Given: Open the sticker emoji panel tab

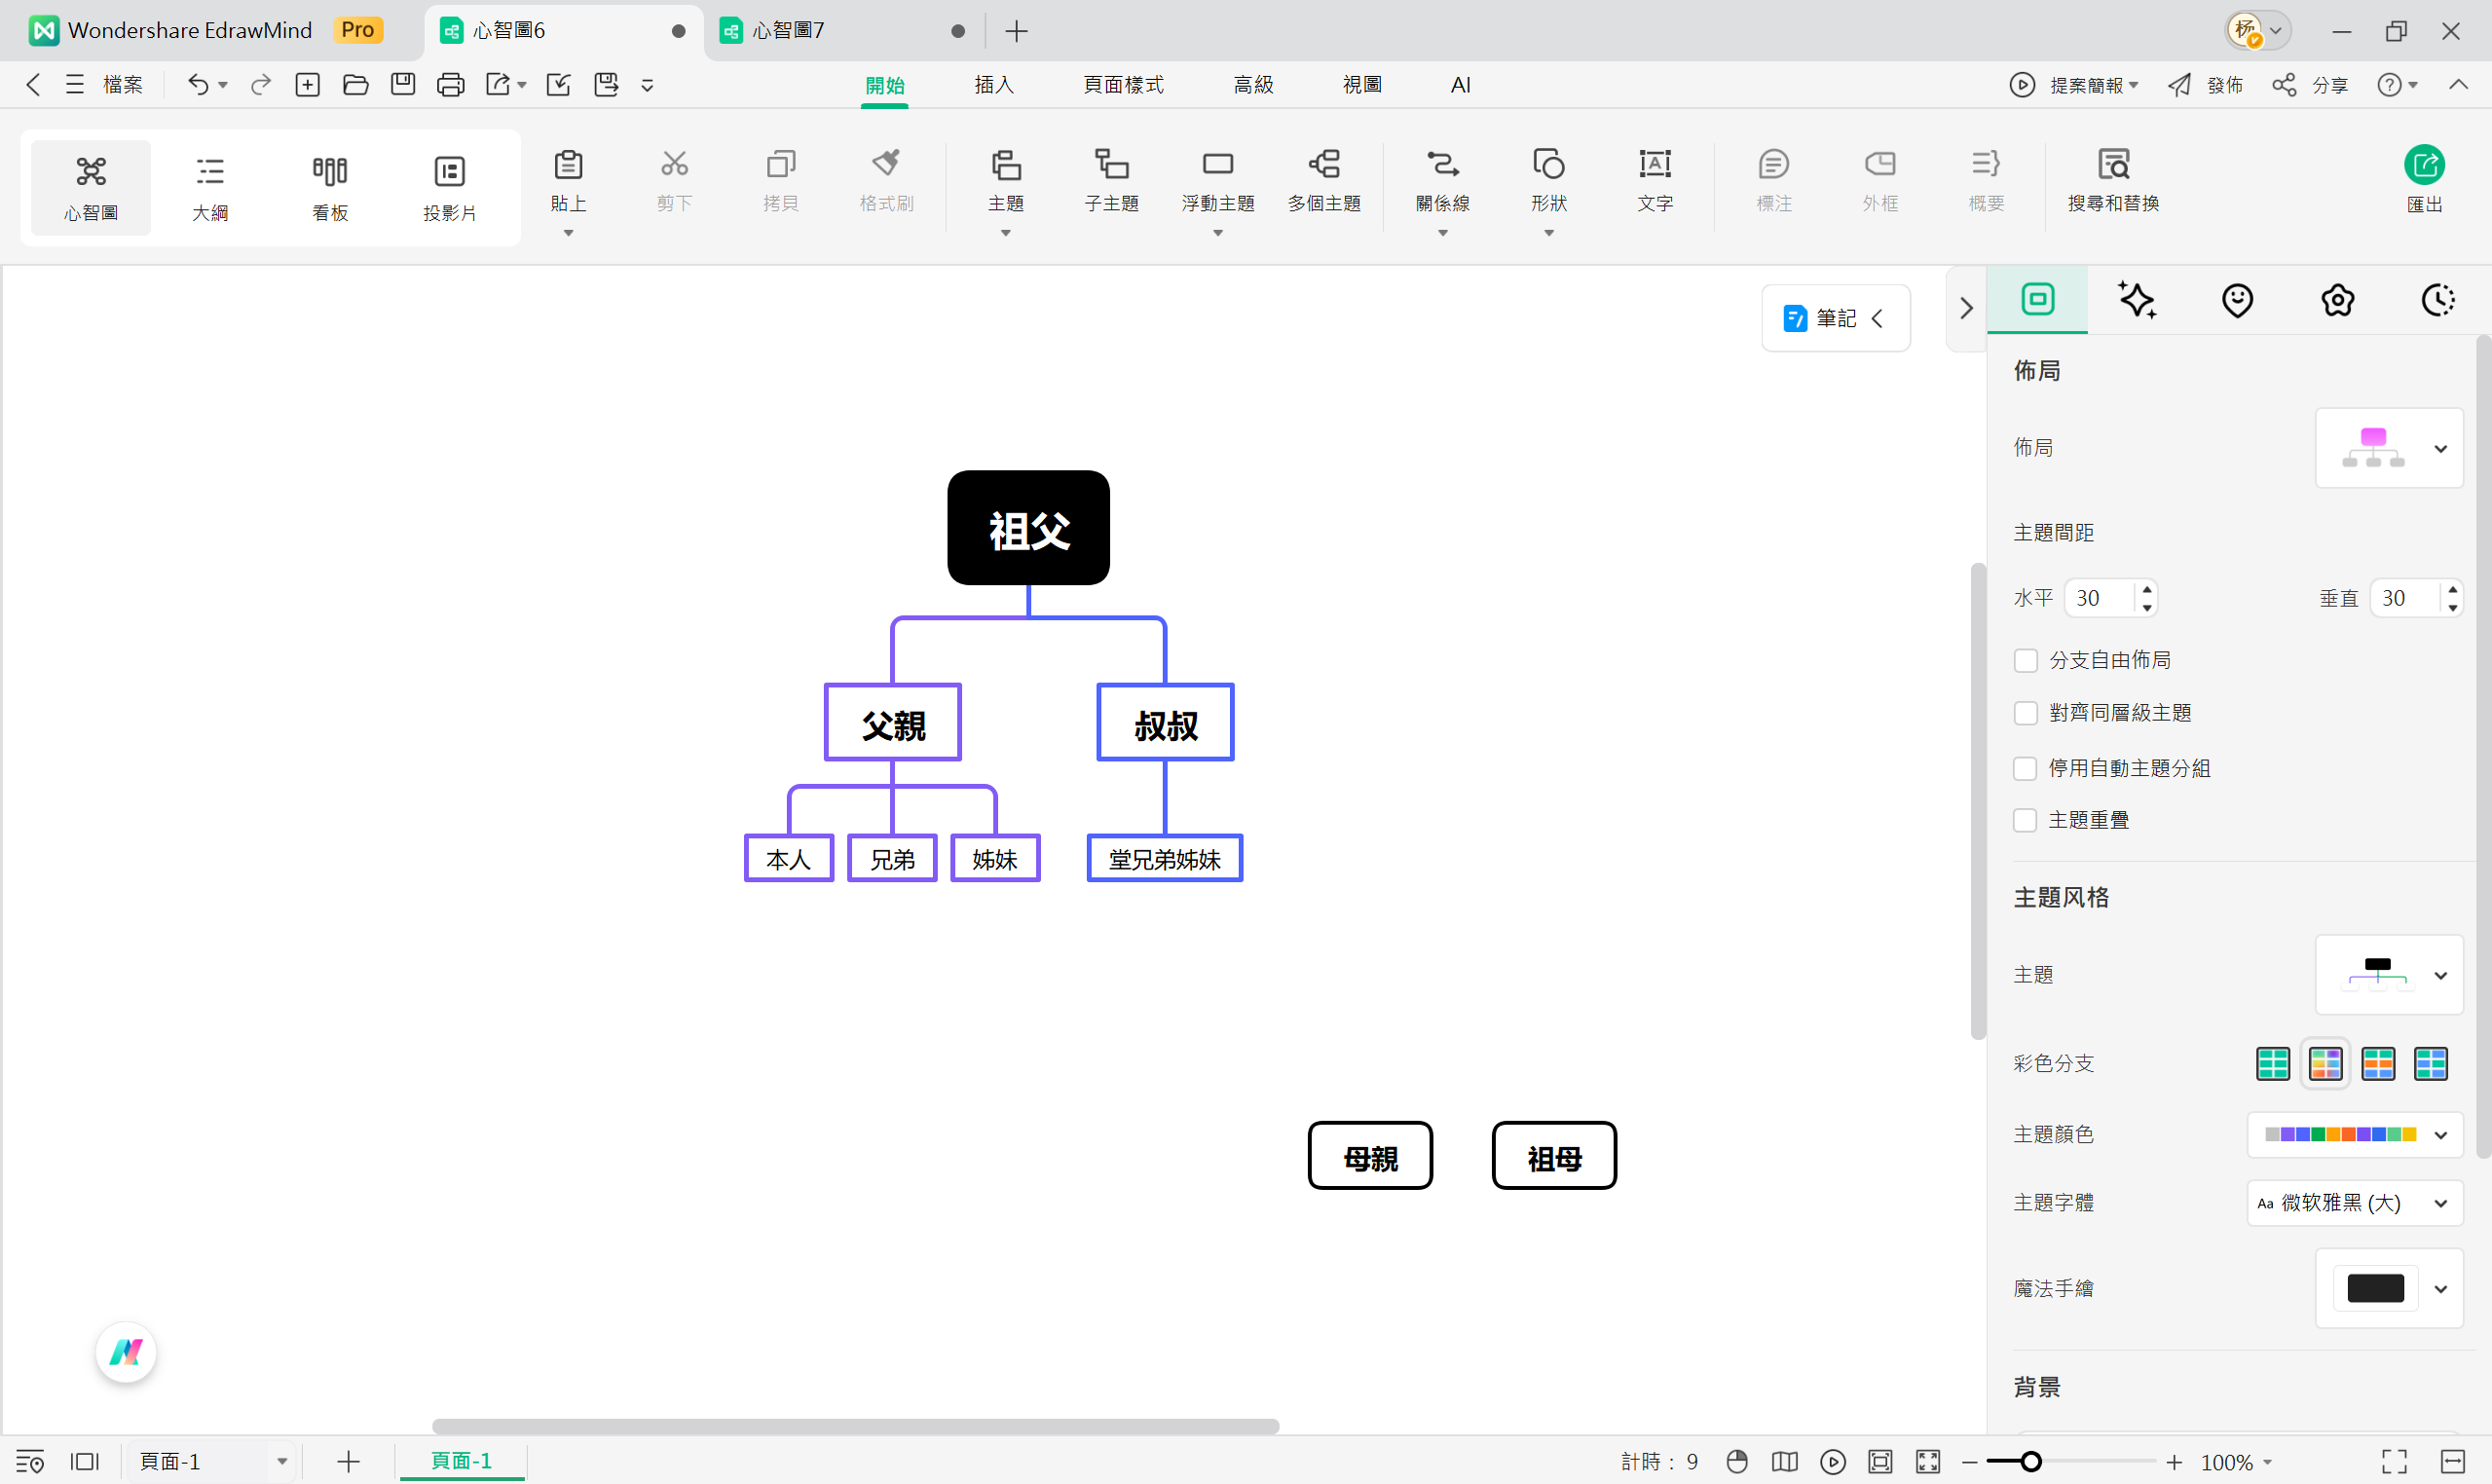Looking at the screenshot, I should tap(2237, 300).
